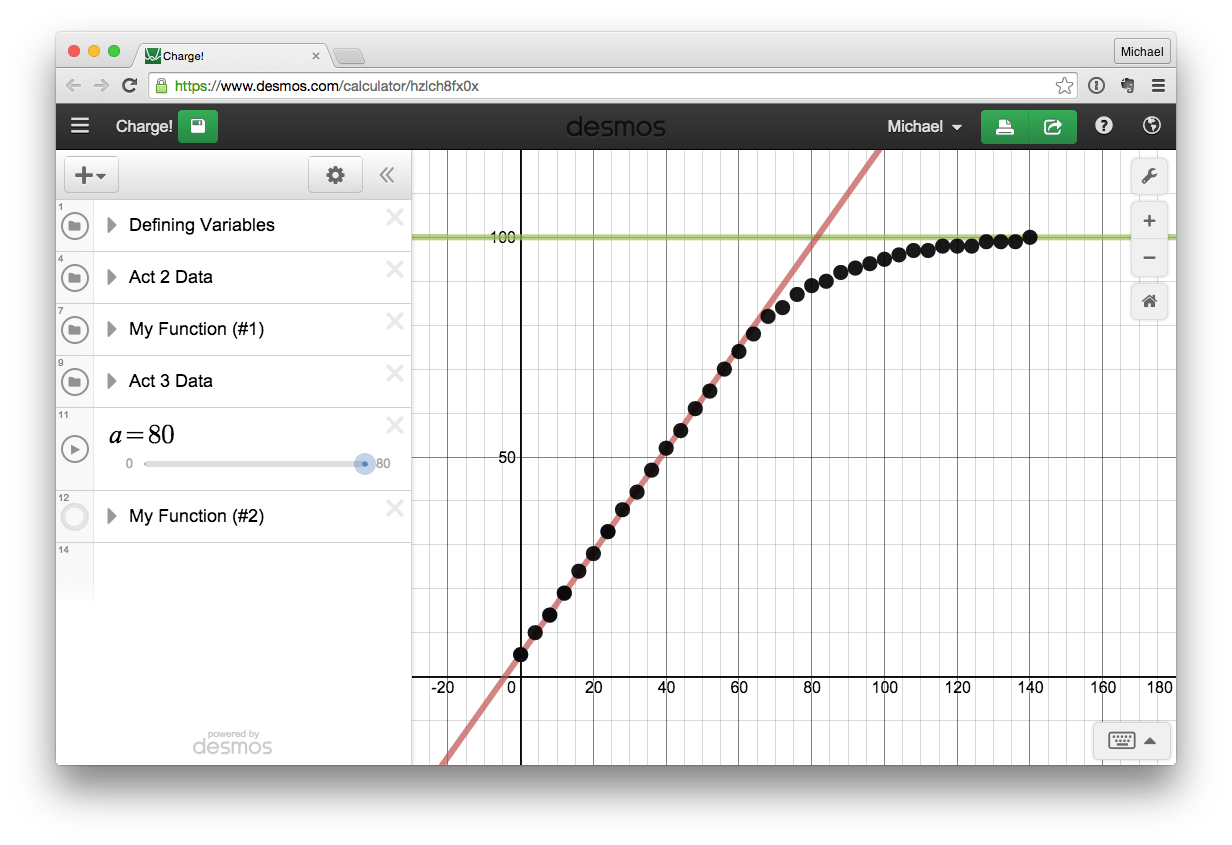The image size is (1232, 845).
Task: Expand Defining Variables folder
Action: click(112, 225)
